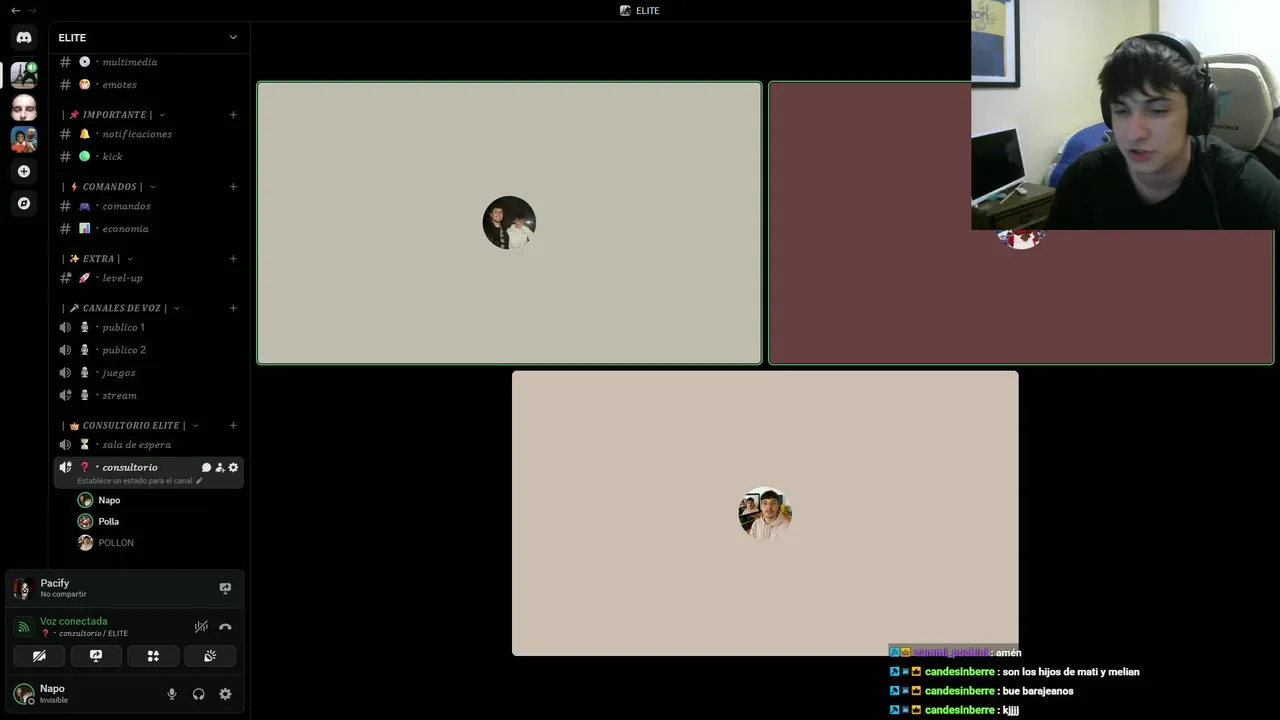Create channel in IMPORTANTE category
1280x720 pixels.
(233, 115)
